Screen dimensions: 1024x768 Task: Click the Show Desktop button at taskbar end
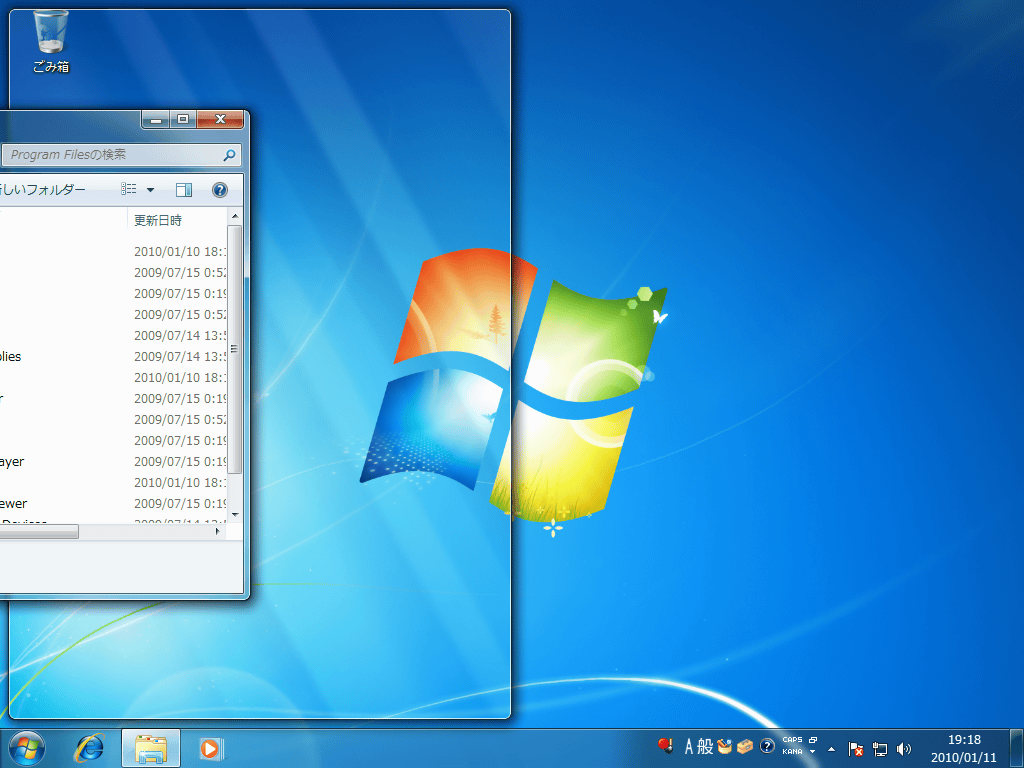tap(1016, 748)
